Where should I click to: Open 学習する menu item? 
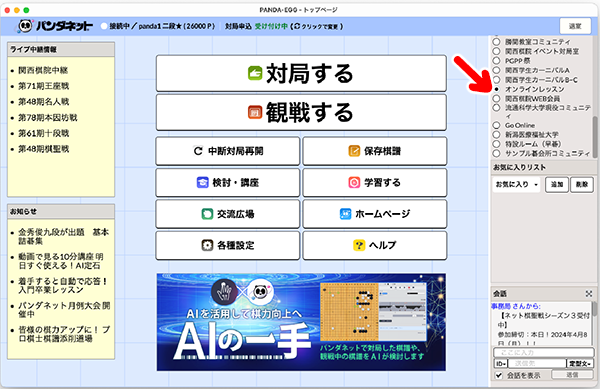[375, 182]
